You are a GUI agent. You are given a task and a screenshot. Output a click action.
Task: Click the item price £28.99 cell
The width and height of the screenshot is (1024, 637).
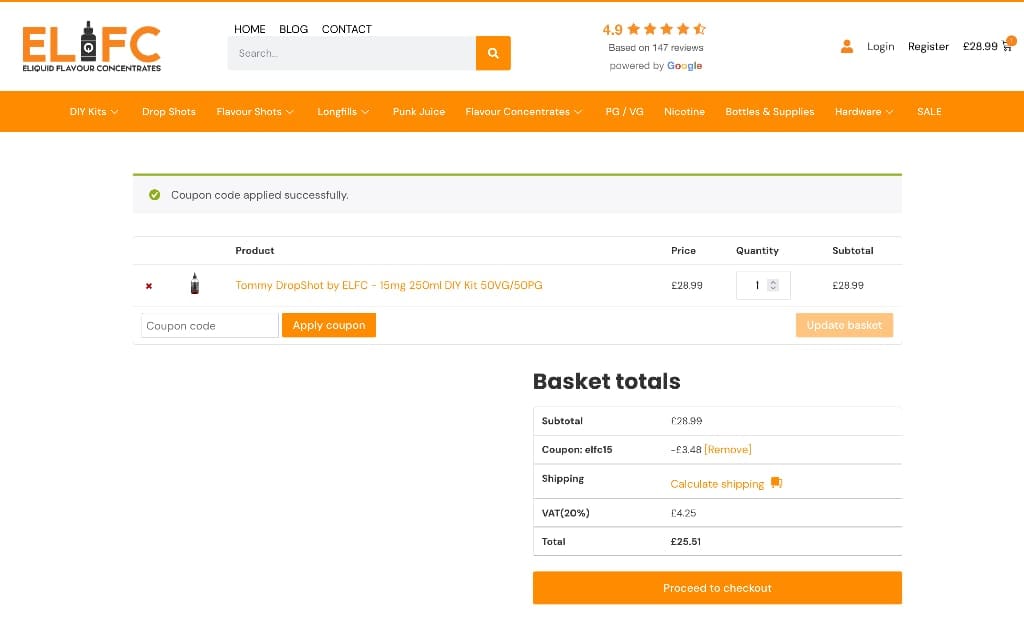tap(686, 286)
